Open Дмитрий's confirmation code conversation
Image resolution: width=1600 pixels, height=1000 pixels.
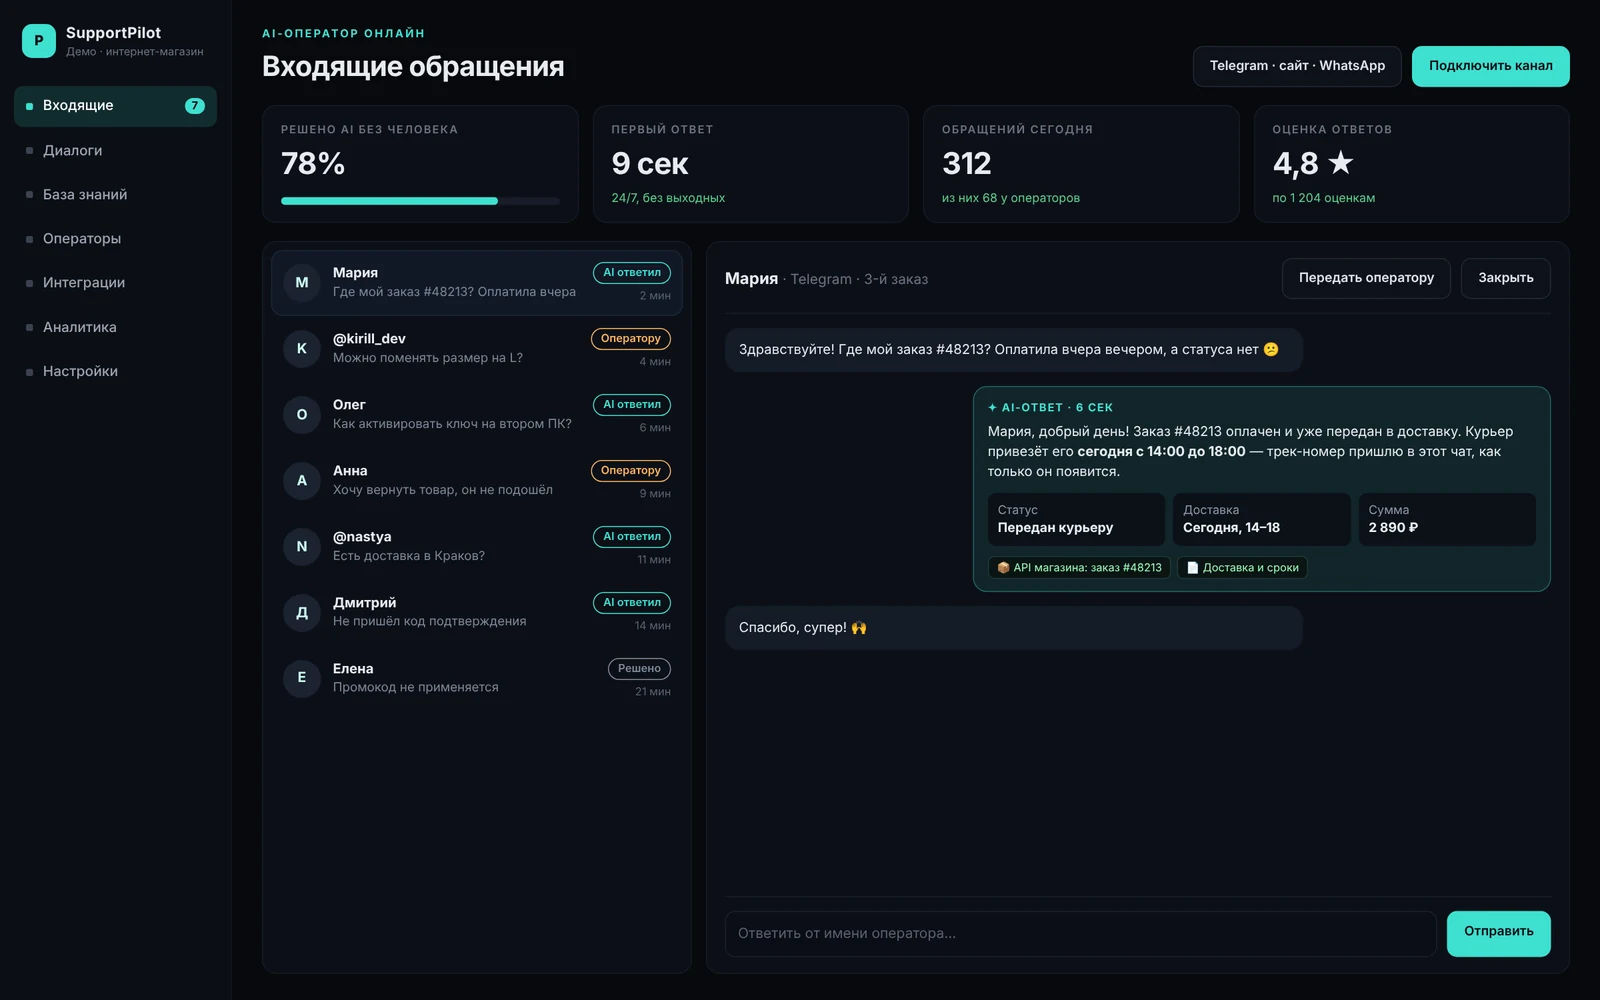pos(477,613)
